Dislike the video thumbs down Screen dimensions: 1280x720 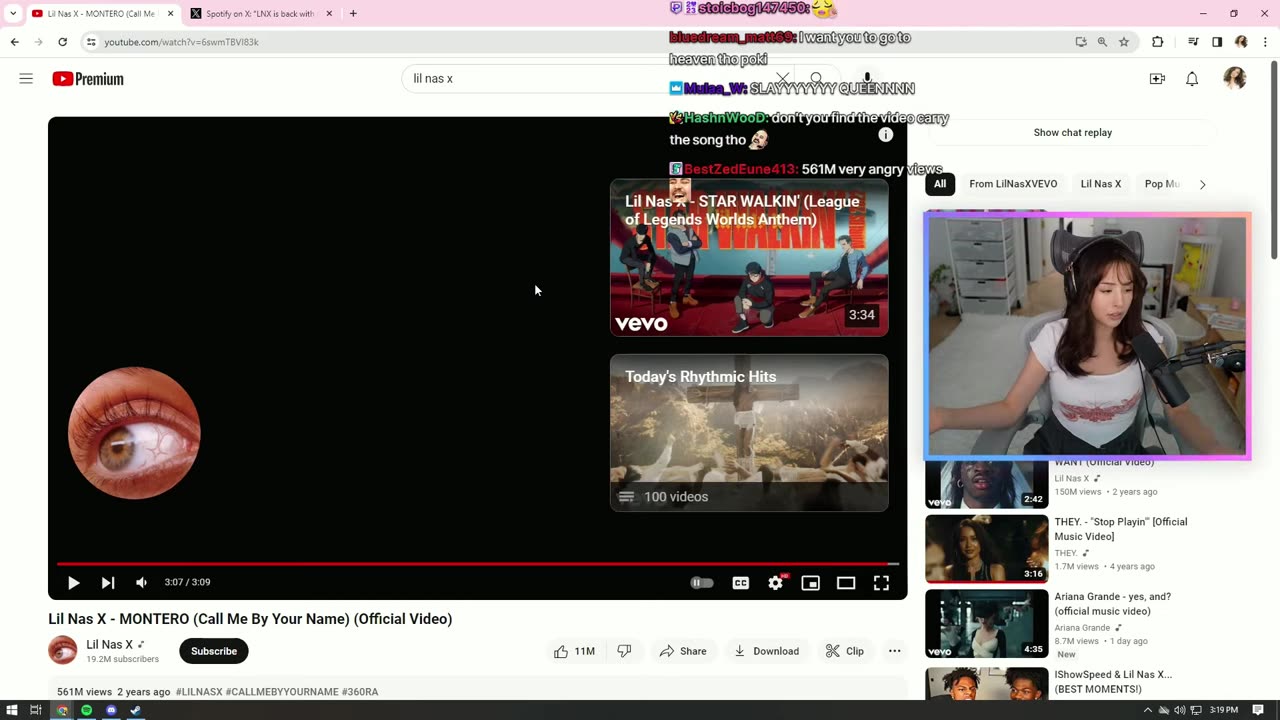click(x=624, y=651)
